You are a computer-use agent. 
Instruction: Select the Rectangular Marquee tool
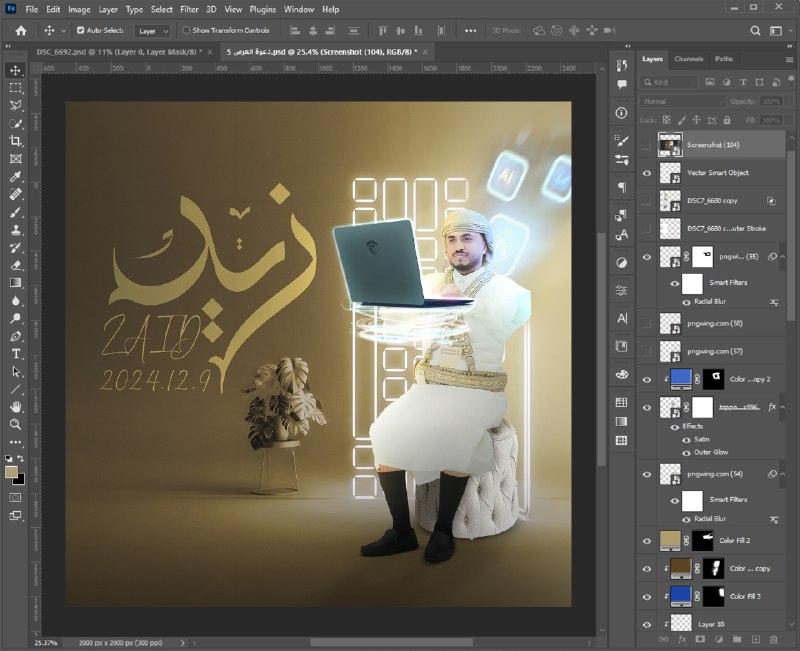tap(16, 88)
